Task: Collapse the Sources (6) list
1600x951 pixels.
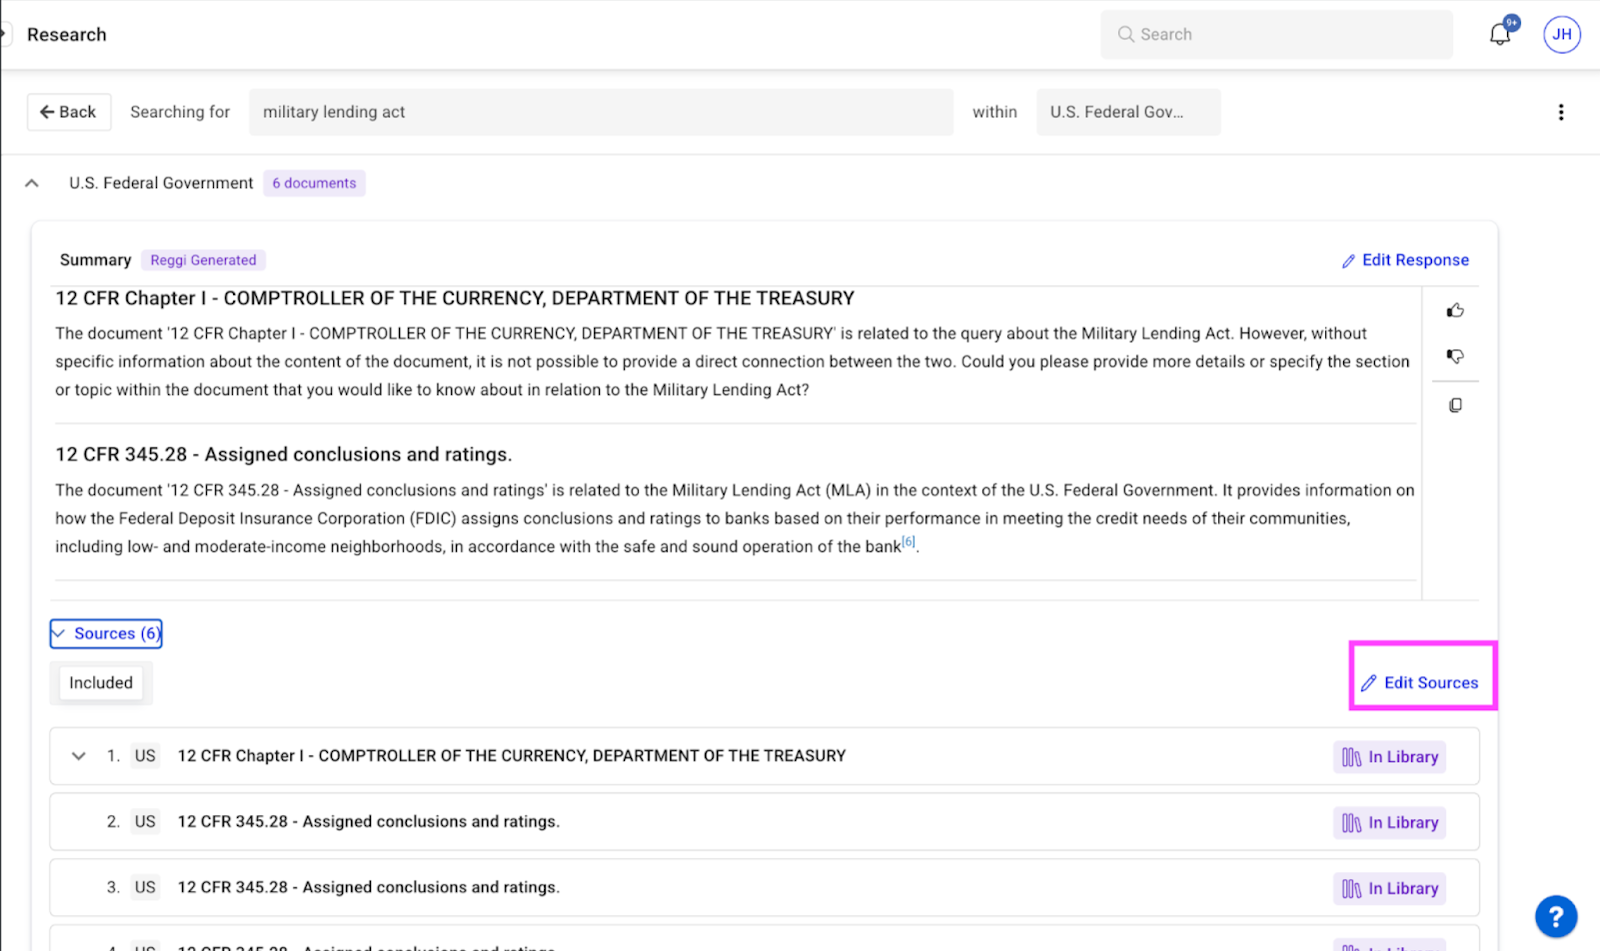Action: 106,633
